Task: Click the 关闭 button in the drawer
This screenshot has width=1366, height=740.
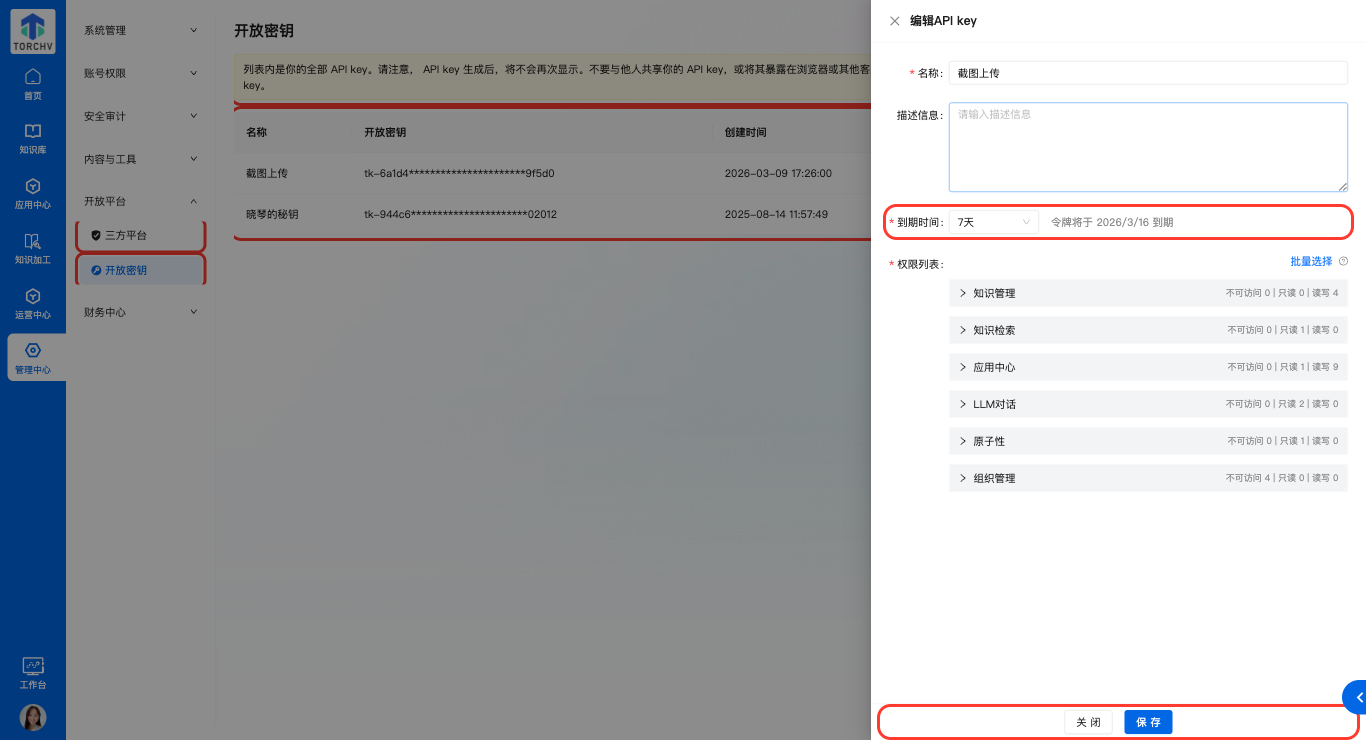Action: 1087,721
